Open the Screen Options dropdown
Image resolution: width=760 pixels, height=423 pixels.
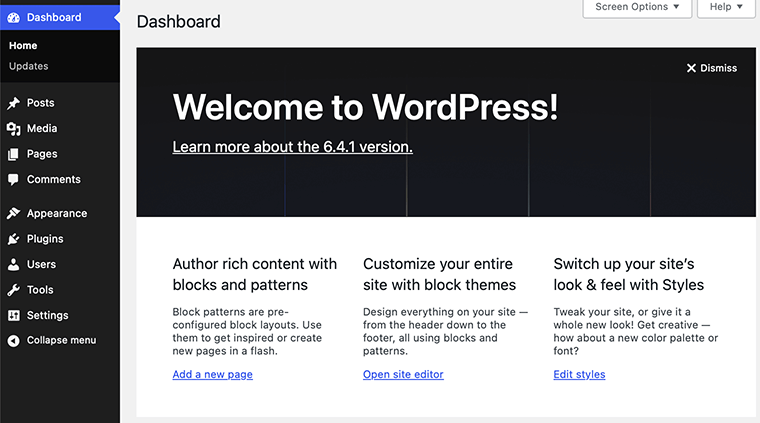pos(637,7)
